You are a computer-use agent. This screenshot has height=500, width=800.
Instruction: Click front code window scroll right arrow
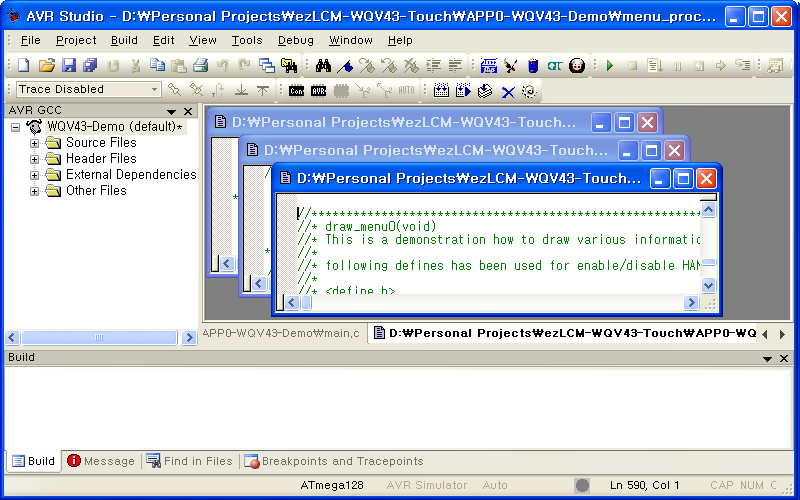[691, 303]
